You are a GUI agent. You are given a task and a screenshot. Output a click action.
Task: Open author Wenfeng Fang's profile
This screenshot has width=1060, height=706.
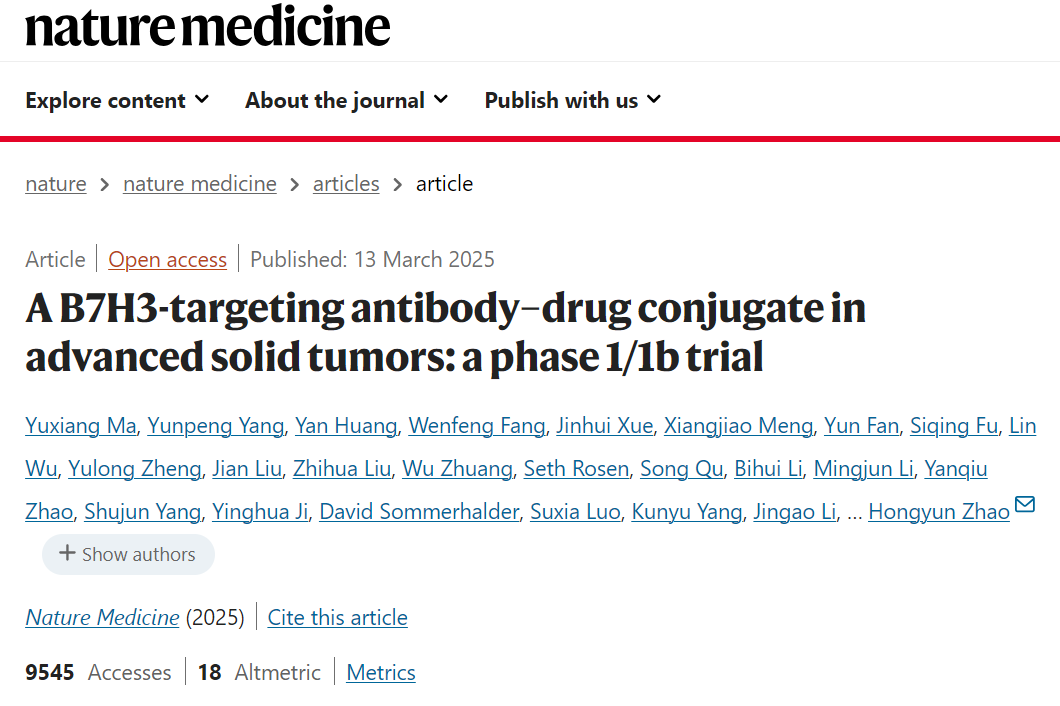coord(477,426)
